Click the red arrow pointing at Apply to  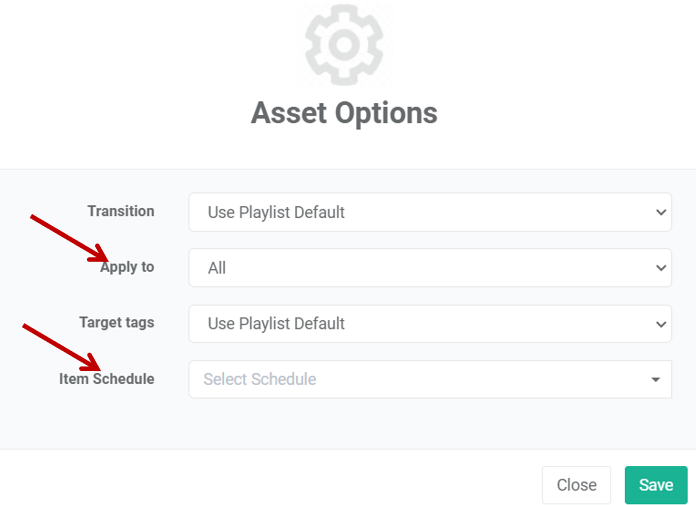point(69,239)
